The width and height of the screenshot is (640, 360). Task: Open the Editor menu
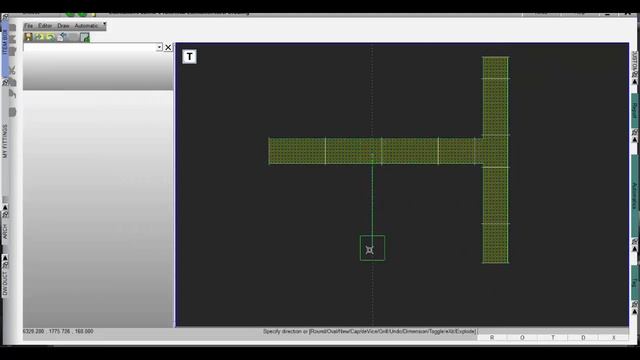click(45, 26)
